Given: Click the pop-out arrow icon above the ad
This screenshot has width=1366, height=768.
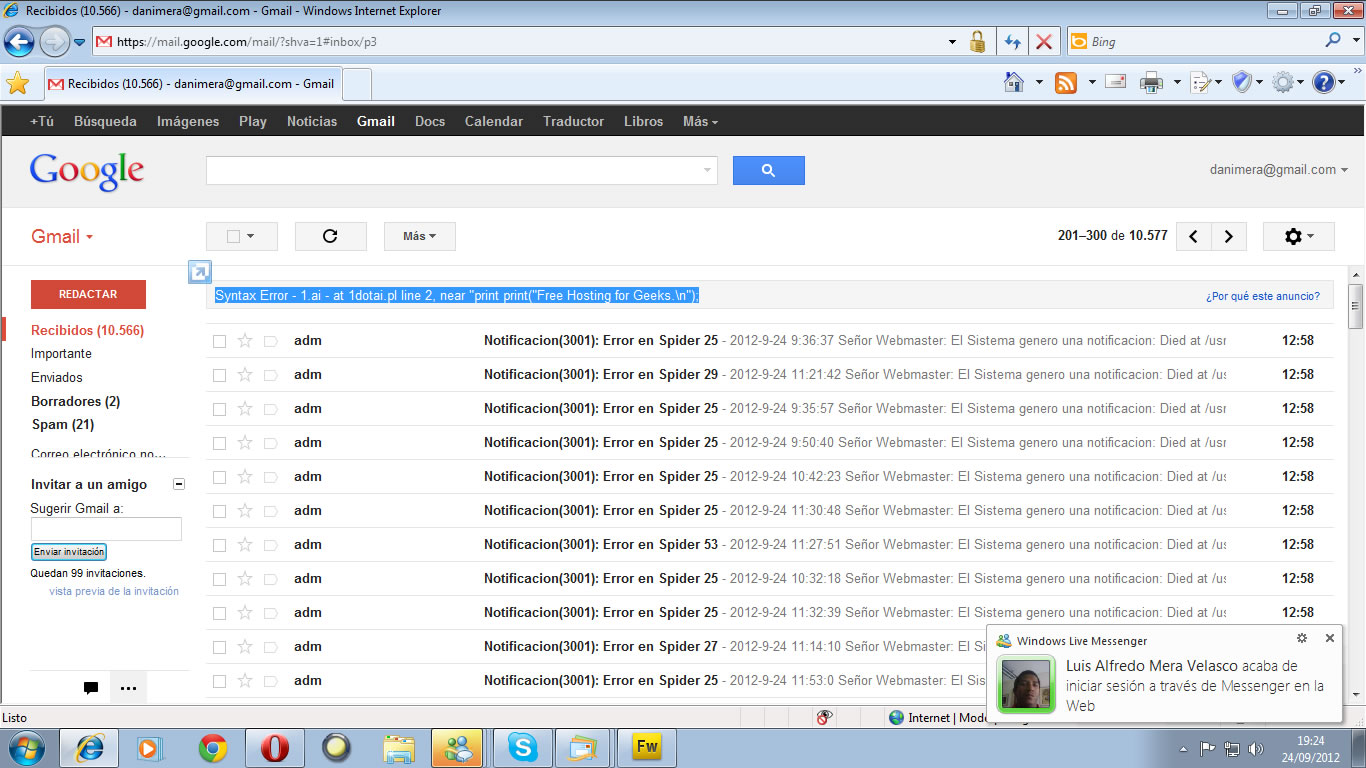Looking at the screenshot, I should pos(200,272).
